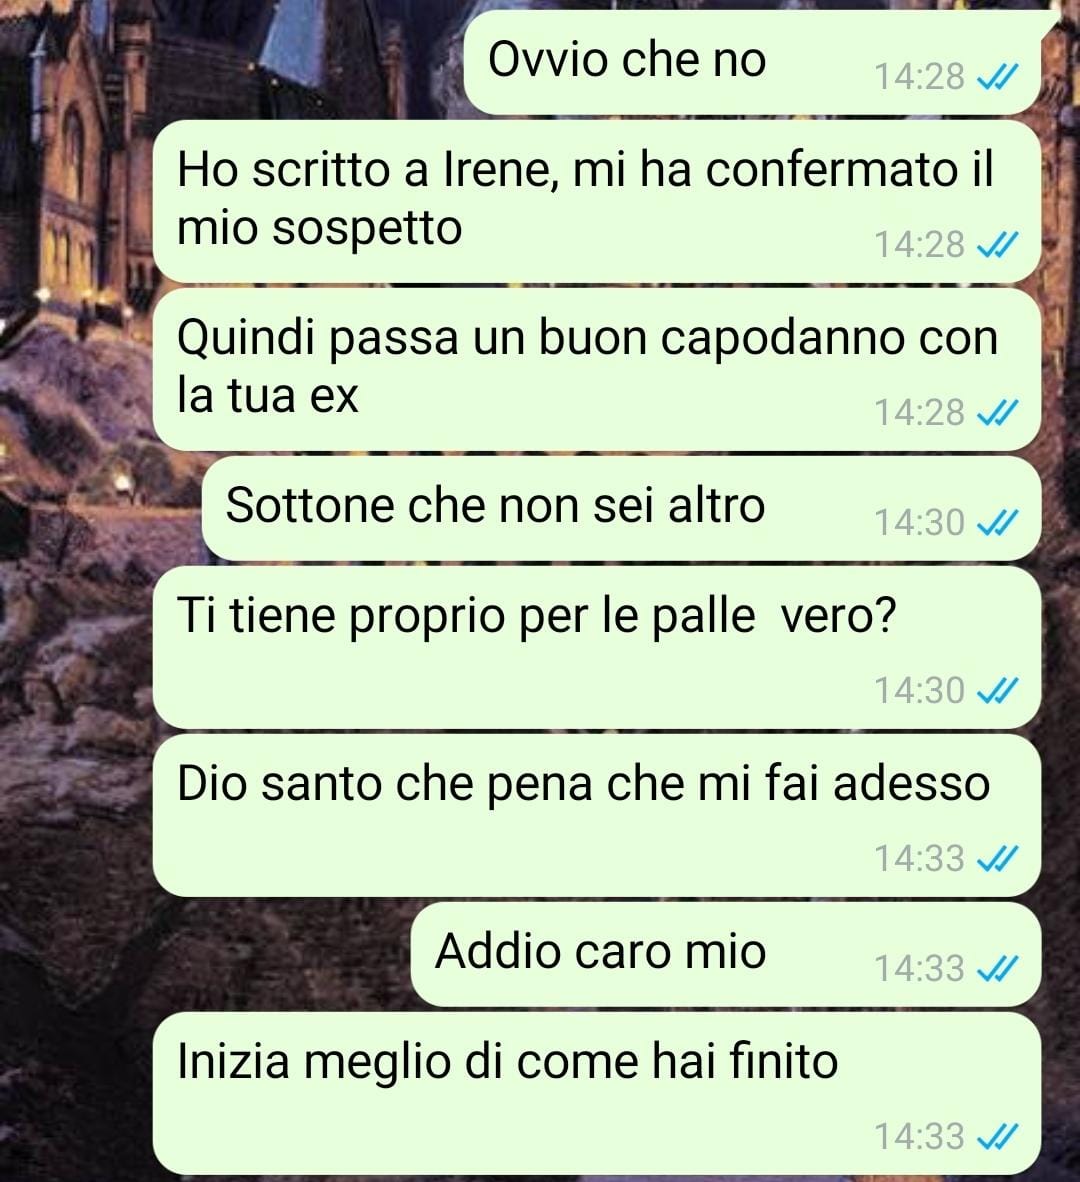The width and height of the screenshot is (1080, 1182).
Task: Click the 14:33 timestamp on 'Addio caro mio'
Action: [919, 969]
